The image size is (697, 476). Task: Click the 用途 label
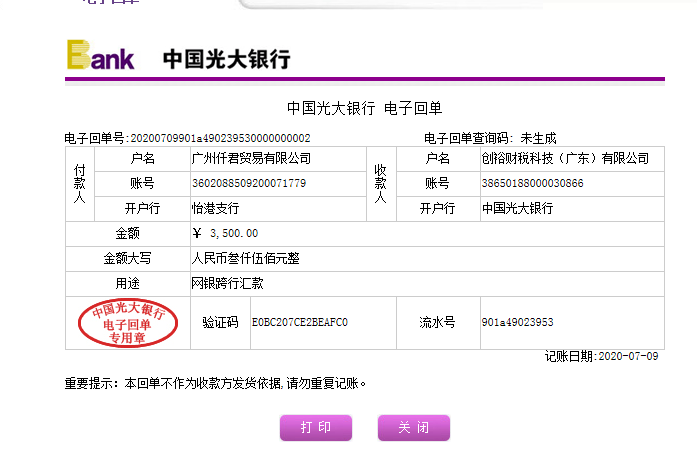click(128, 283)
